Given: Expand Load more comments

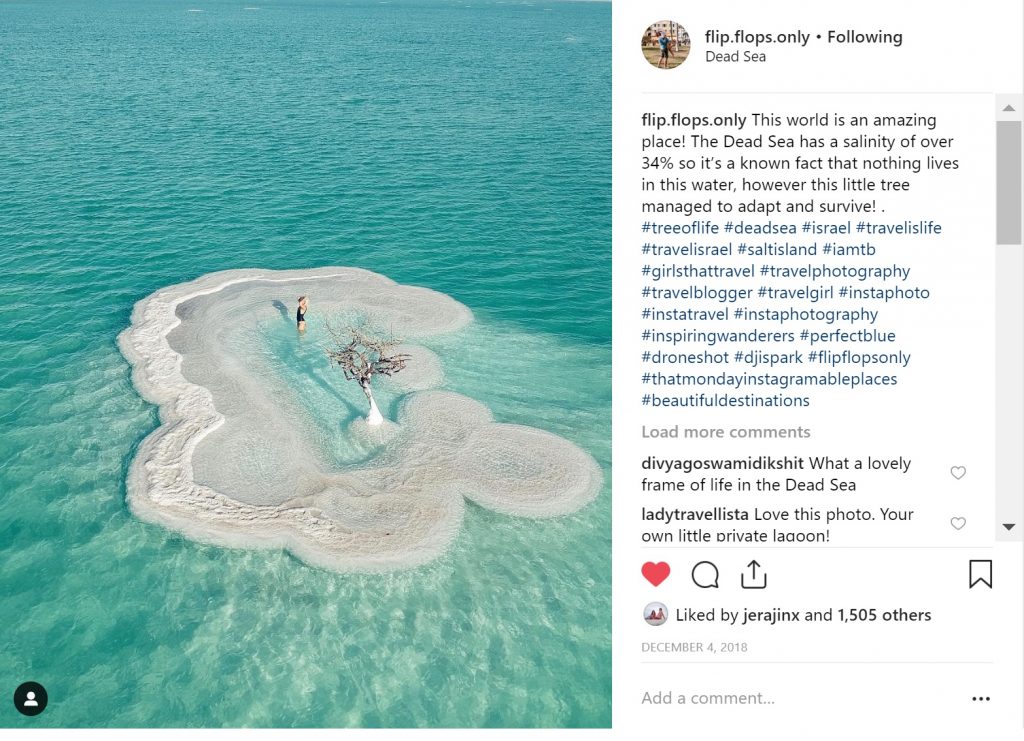Looking at the screenshot, I should point(725,432).
